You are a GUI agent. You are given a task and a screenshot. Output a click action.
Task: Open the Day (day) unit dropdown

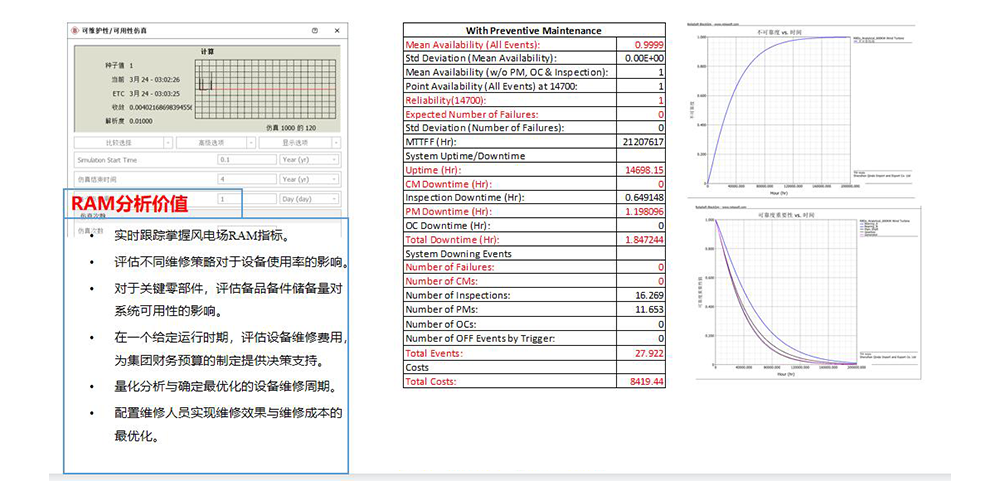click(x=309, y=199)
